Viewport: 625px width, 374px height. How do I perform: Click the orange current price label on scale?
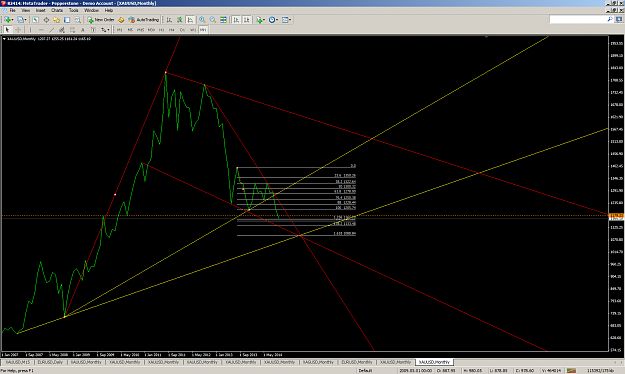click(x=616, y=216)
